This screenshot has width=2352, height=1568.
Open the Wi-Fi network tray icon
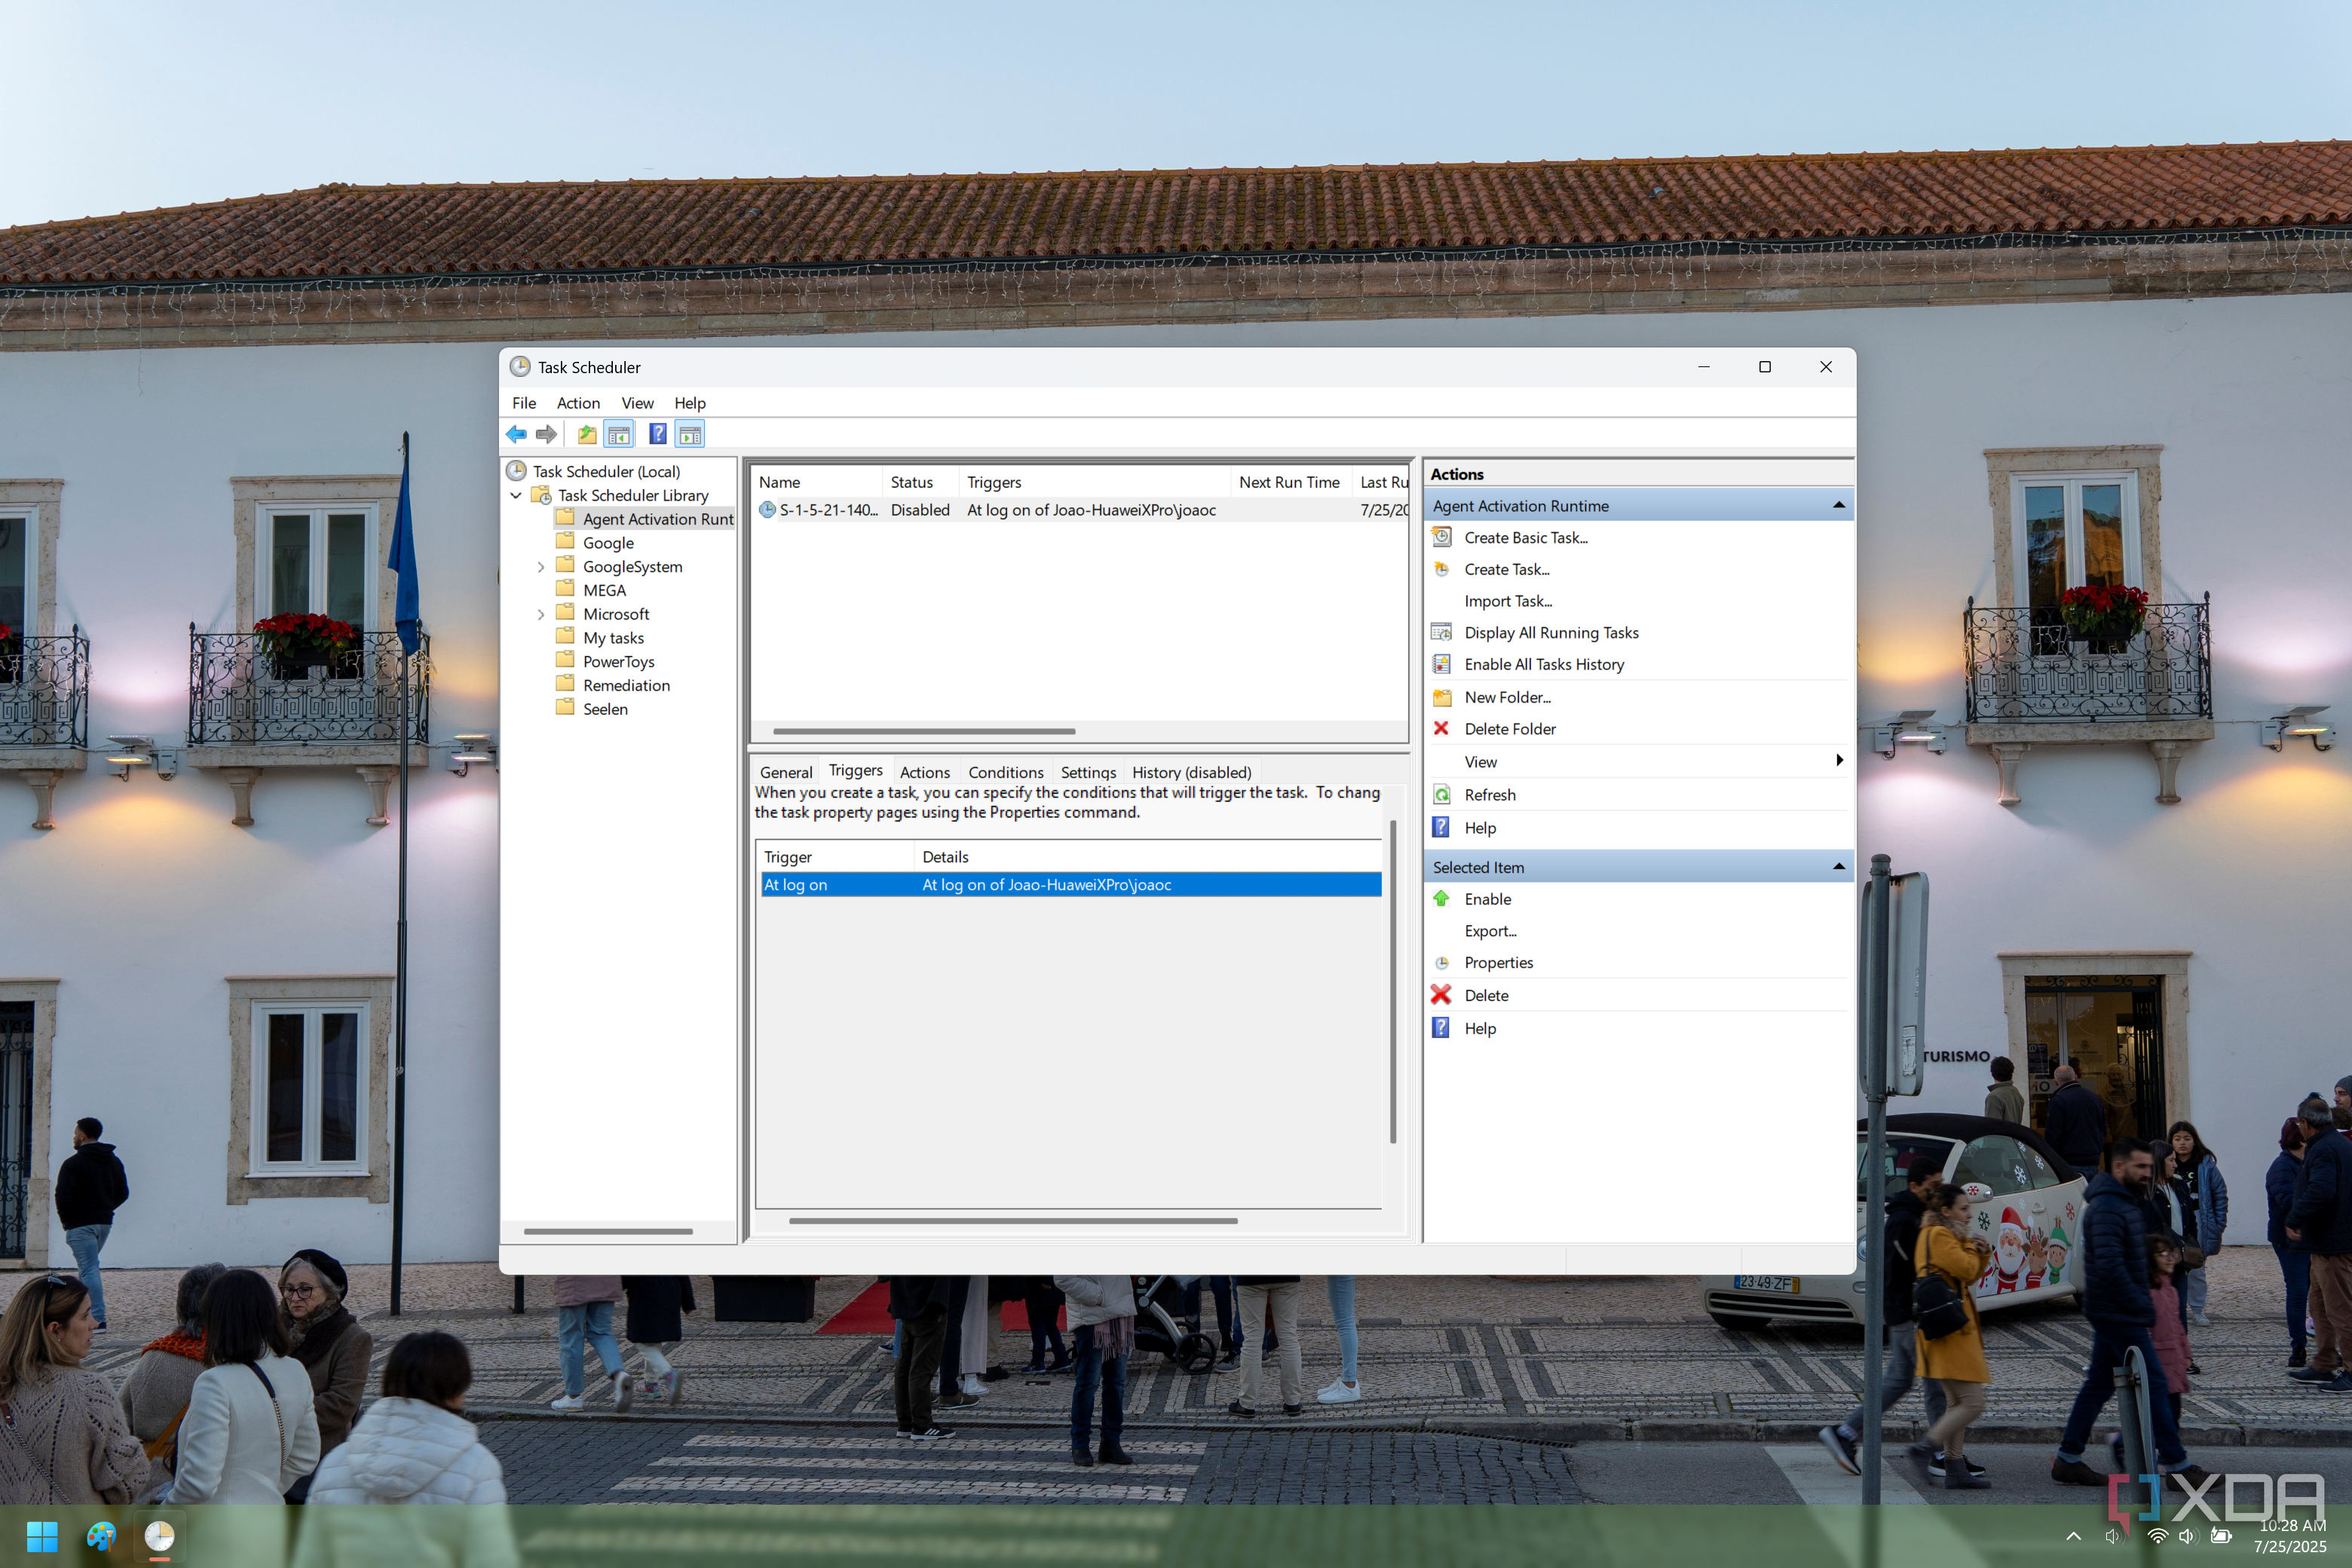pos(2158,1536)
